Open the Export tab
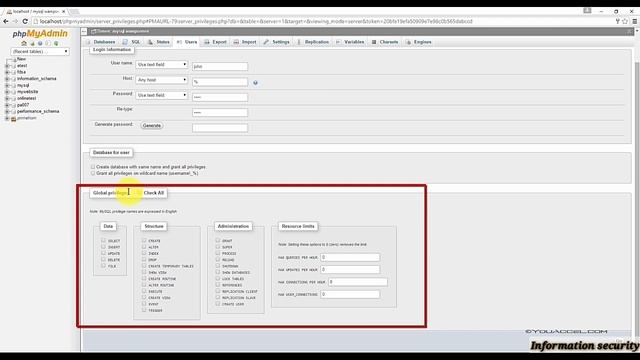The height and width of the screenshot is (360, 640). pyautogui.click(x=216, y=42)
